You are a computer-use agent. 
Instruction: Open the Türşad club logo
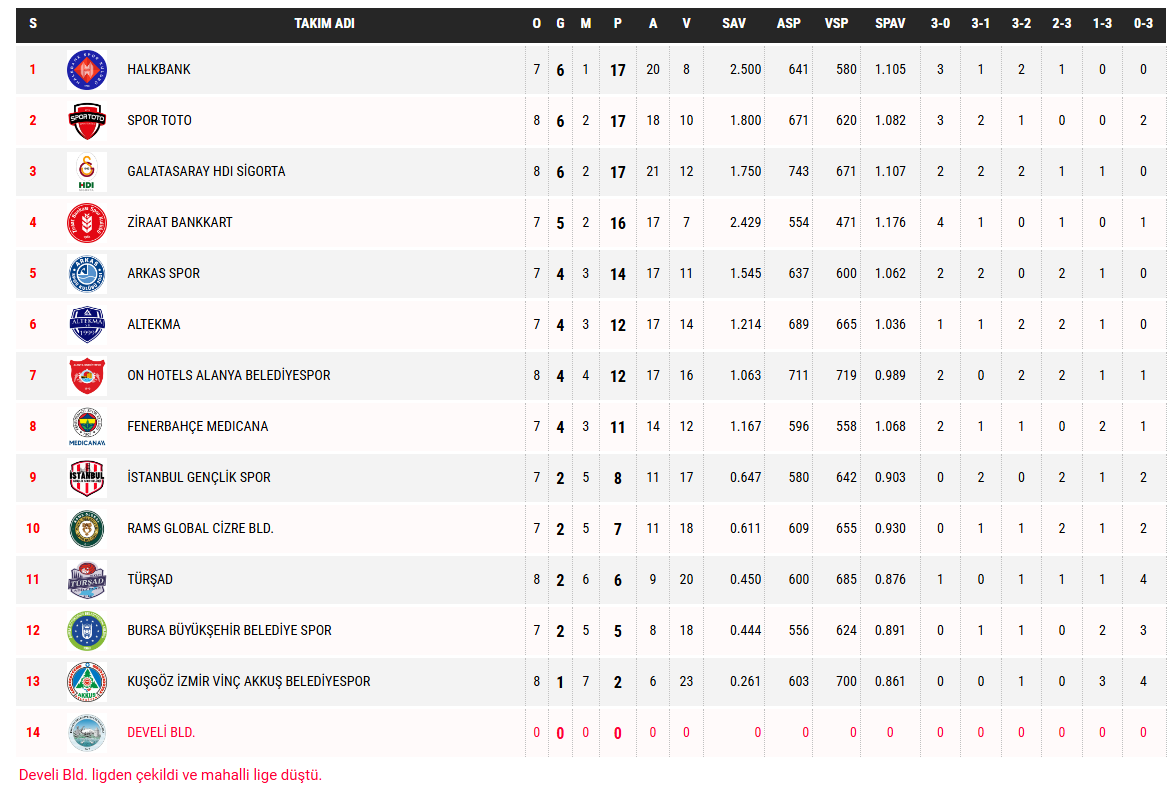[x=86, y=580]
